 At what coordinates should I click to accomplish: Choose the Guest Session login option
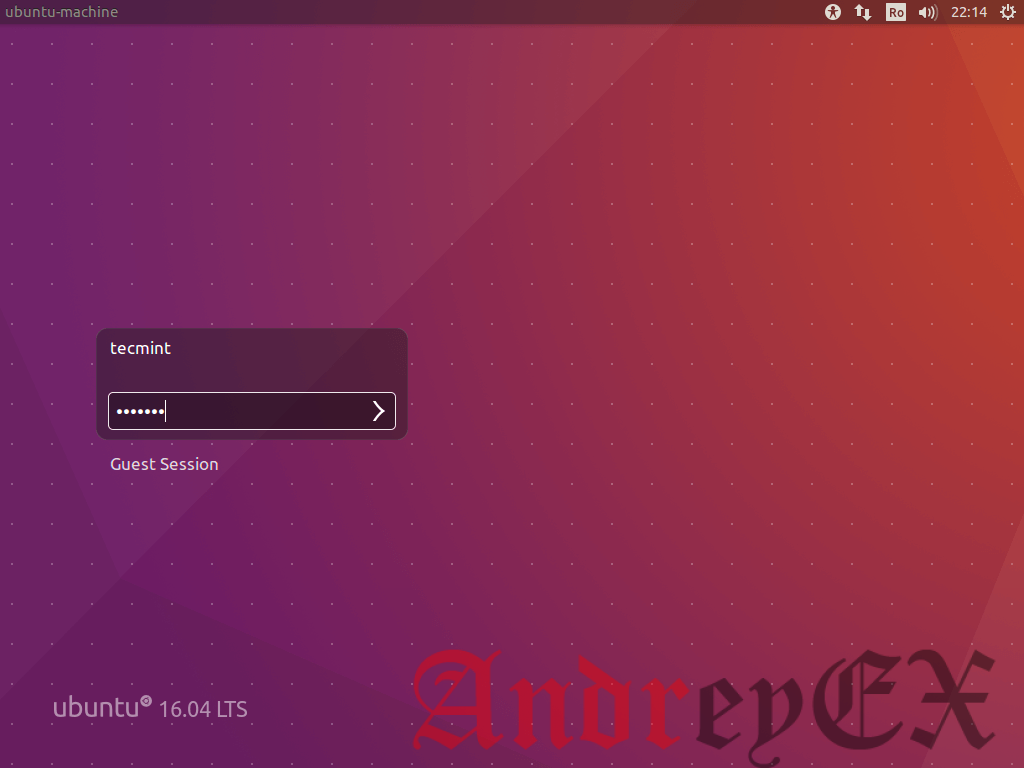(x=164, y=464)
